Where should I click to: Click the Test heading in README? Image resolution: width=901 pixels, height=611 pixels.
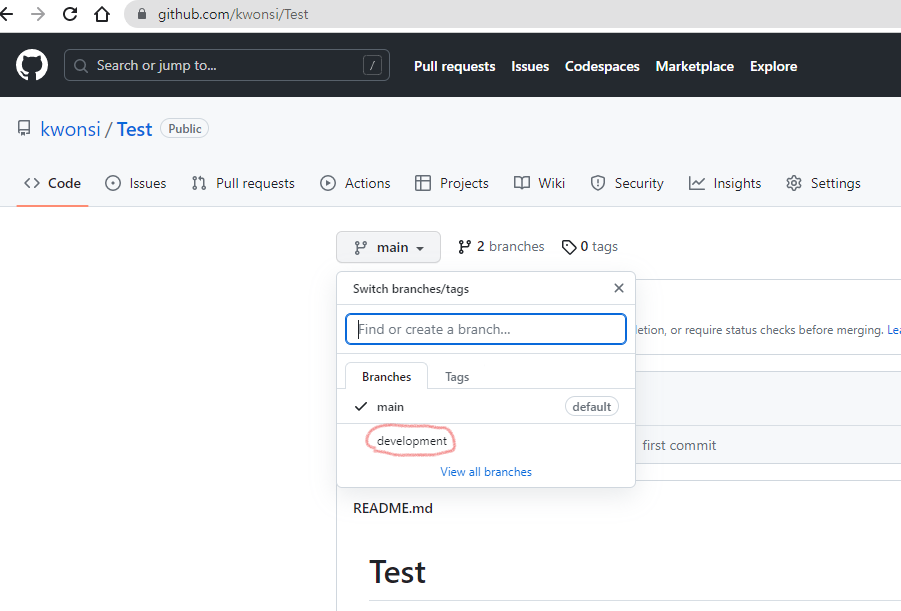pyautogui.click(x=397, y=572)
